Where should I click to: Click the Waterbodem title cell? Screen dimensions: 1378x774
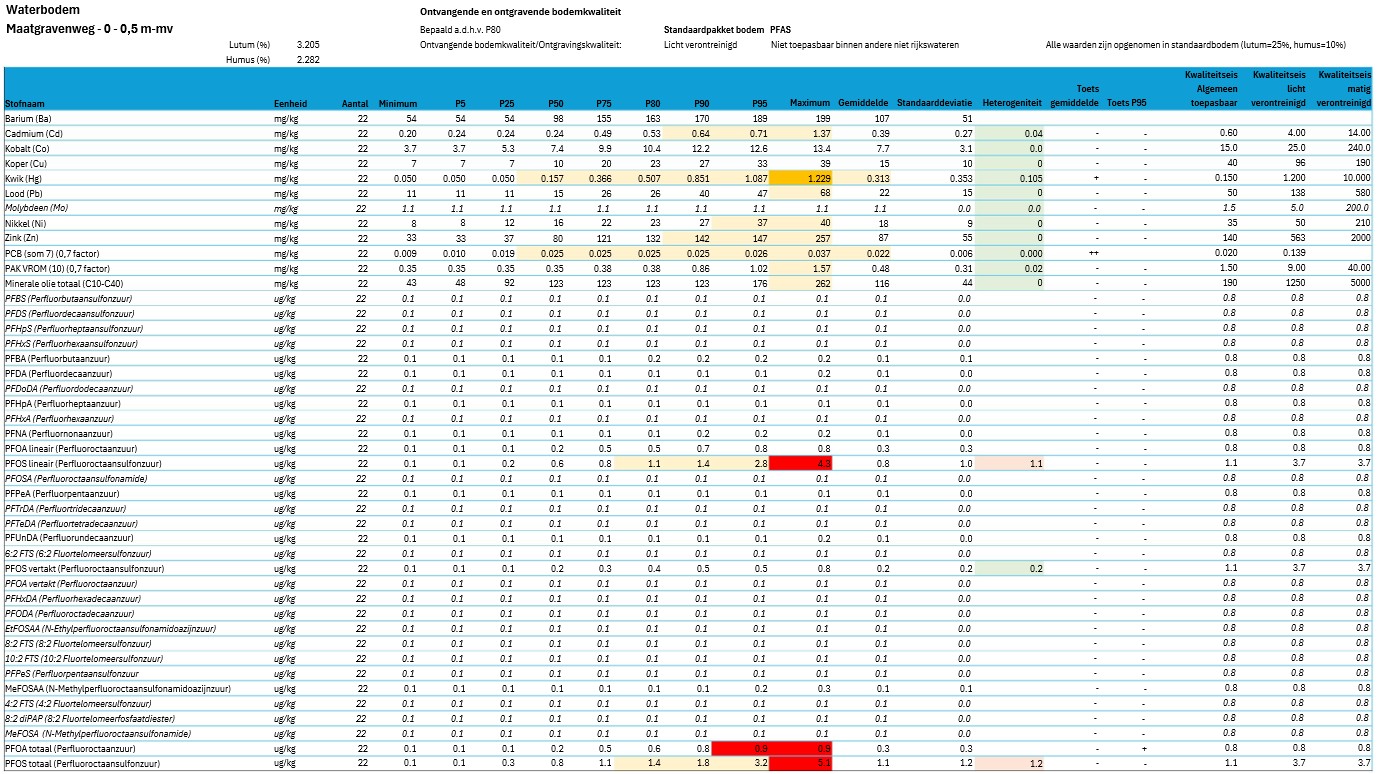coord(38,10)
